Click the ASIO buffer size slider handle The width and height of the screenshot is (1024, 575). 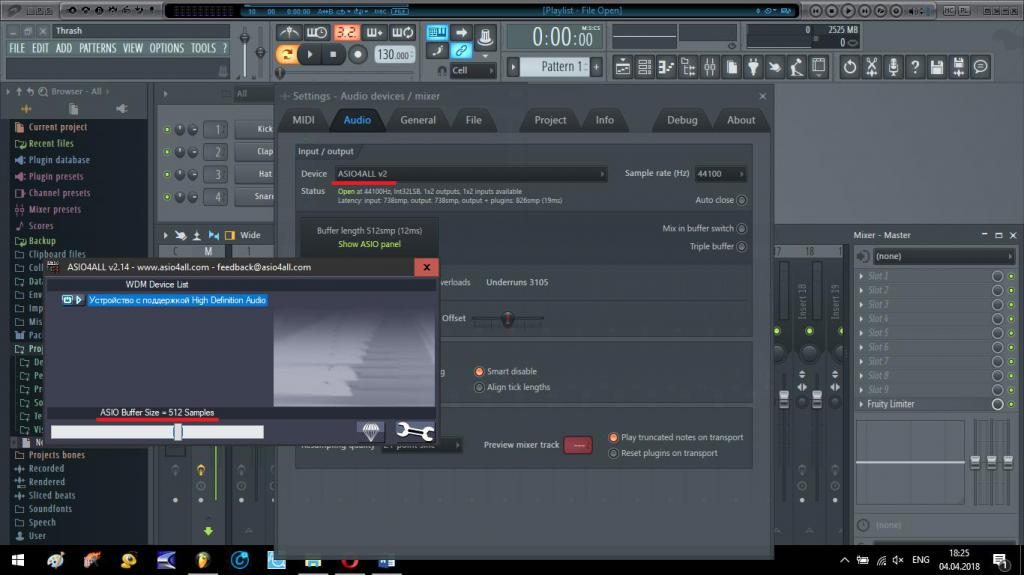click(x=178, y=432)
